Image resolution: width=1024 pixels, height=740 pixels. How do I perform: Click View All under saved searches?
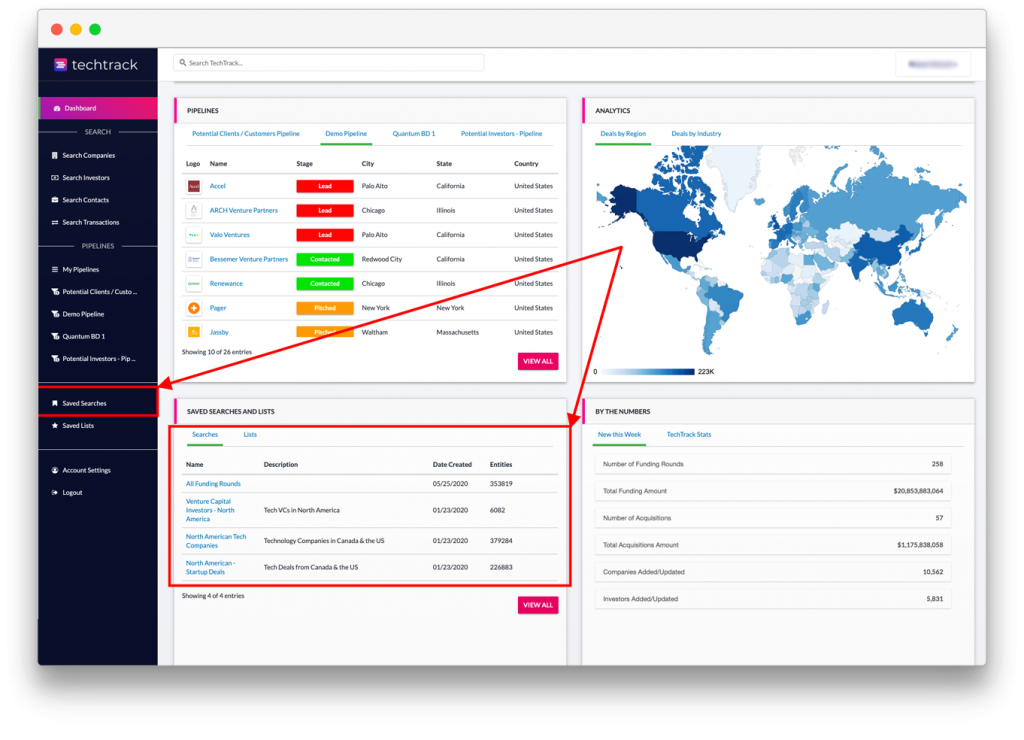538,605
